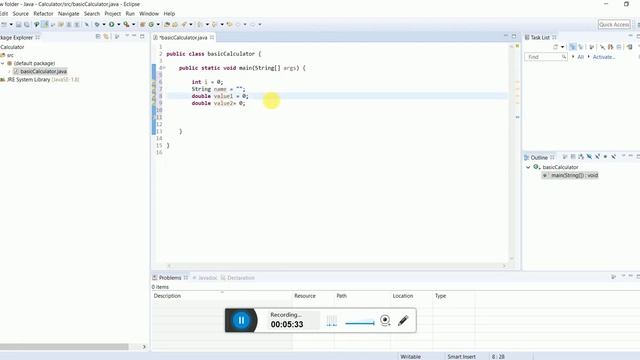Switch to the Javadoc tab

click(205, 278)
